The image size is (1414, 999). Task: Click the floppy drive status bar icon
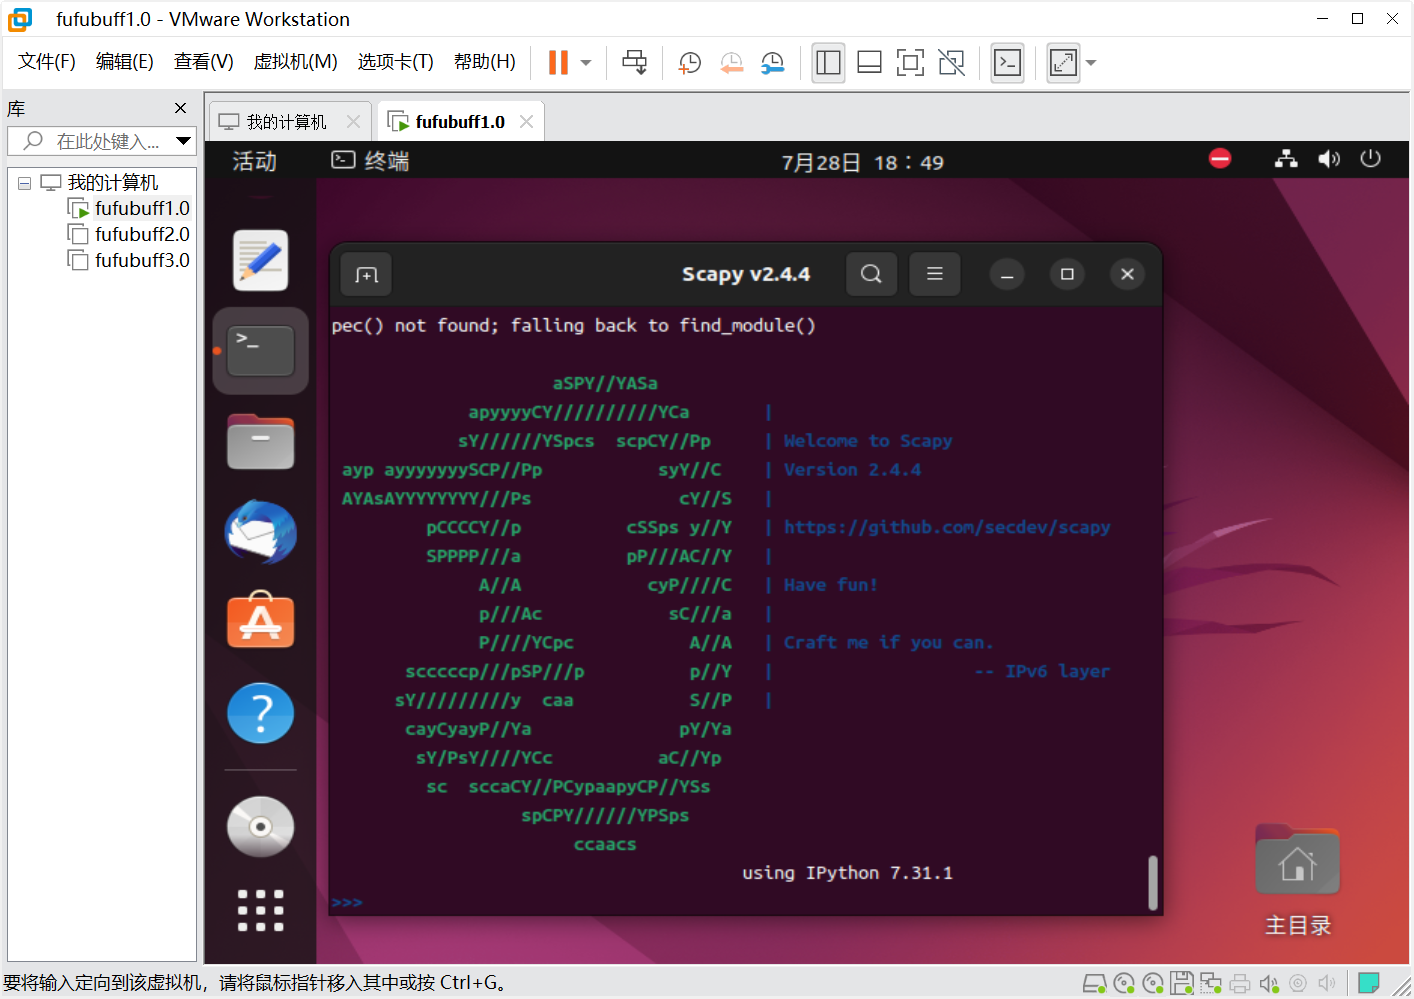(x=1182, y=984)
